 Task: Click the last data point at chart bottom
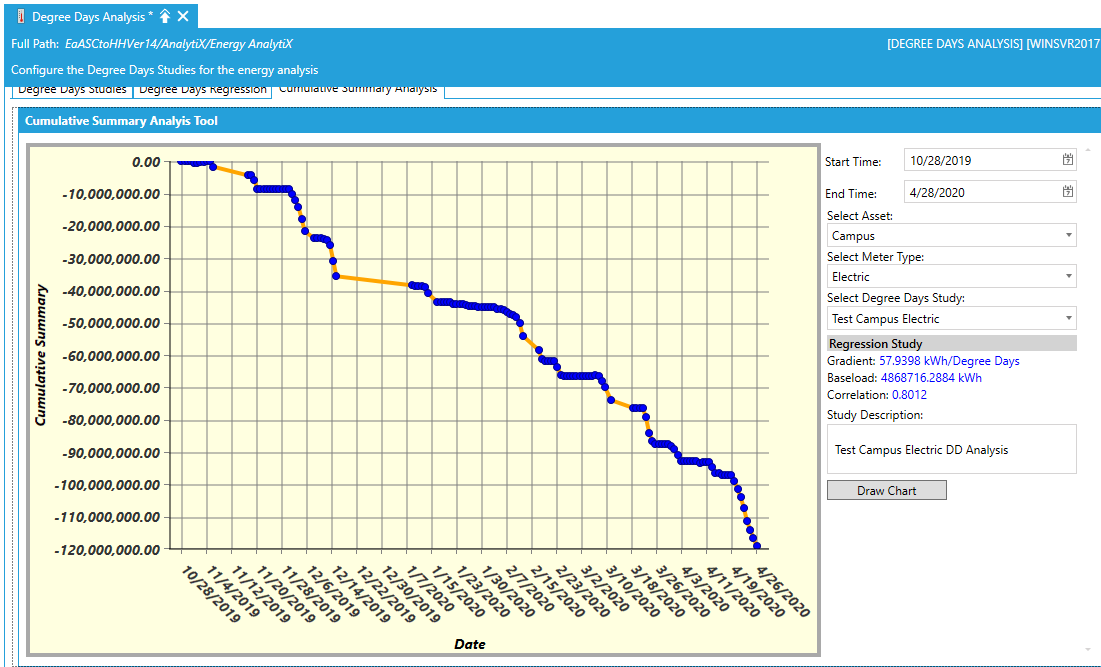[757, 546]
